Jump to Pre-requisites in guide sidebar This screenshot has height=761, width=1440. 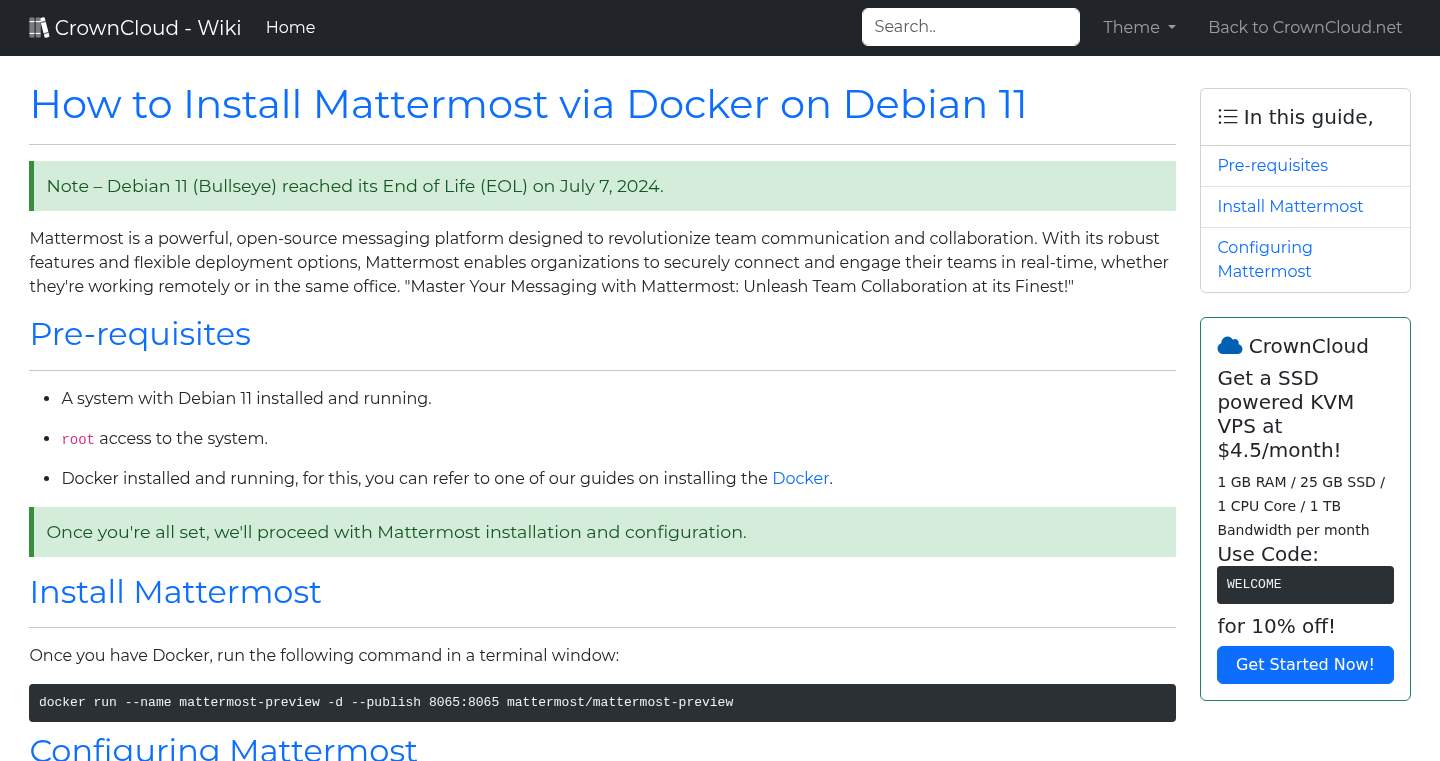[x=1272, y=165]
